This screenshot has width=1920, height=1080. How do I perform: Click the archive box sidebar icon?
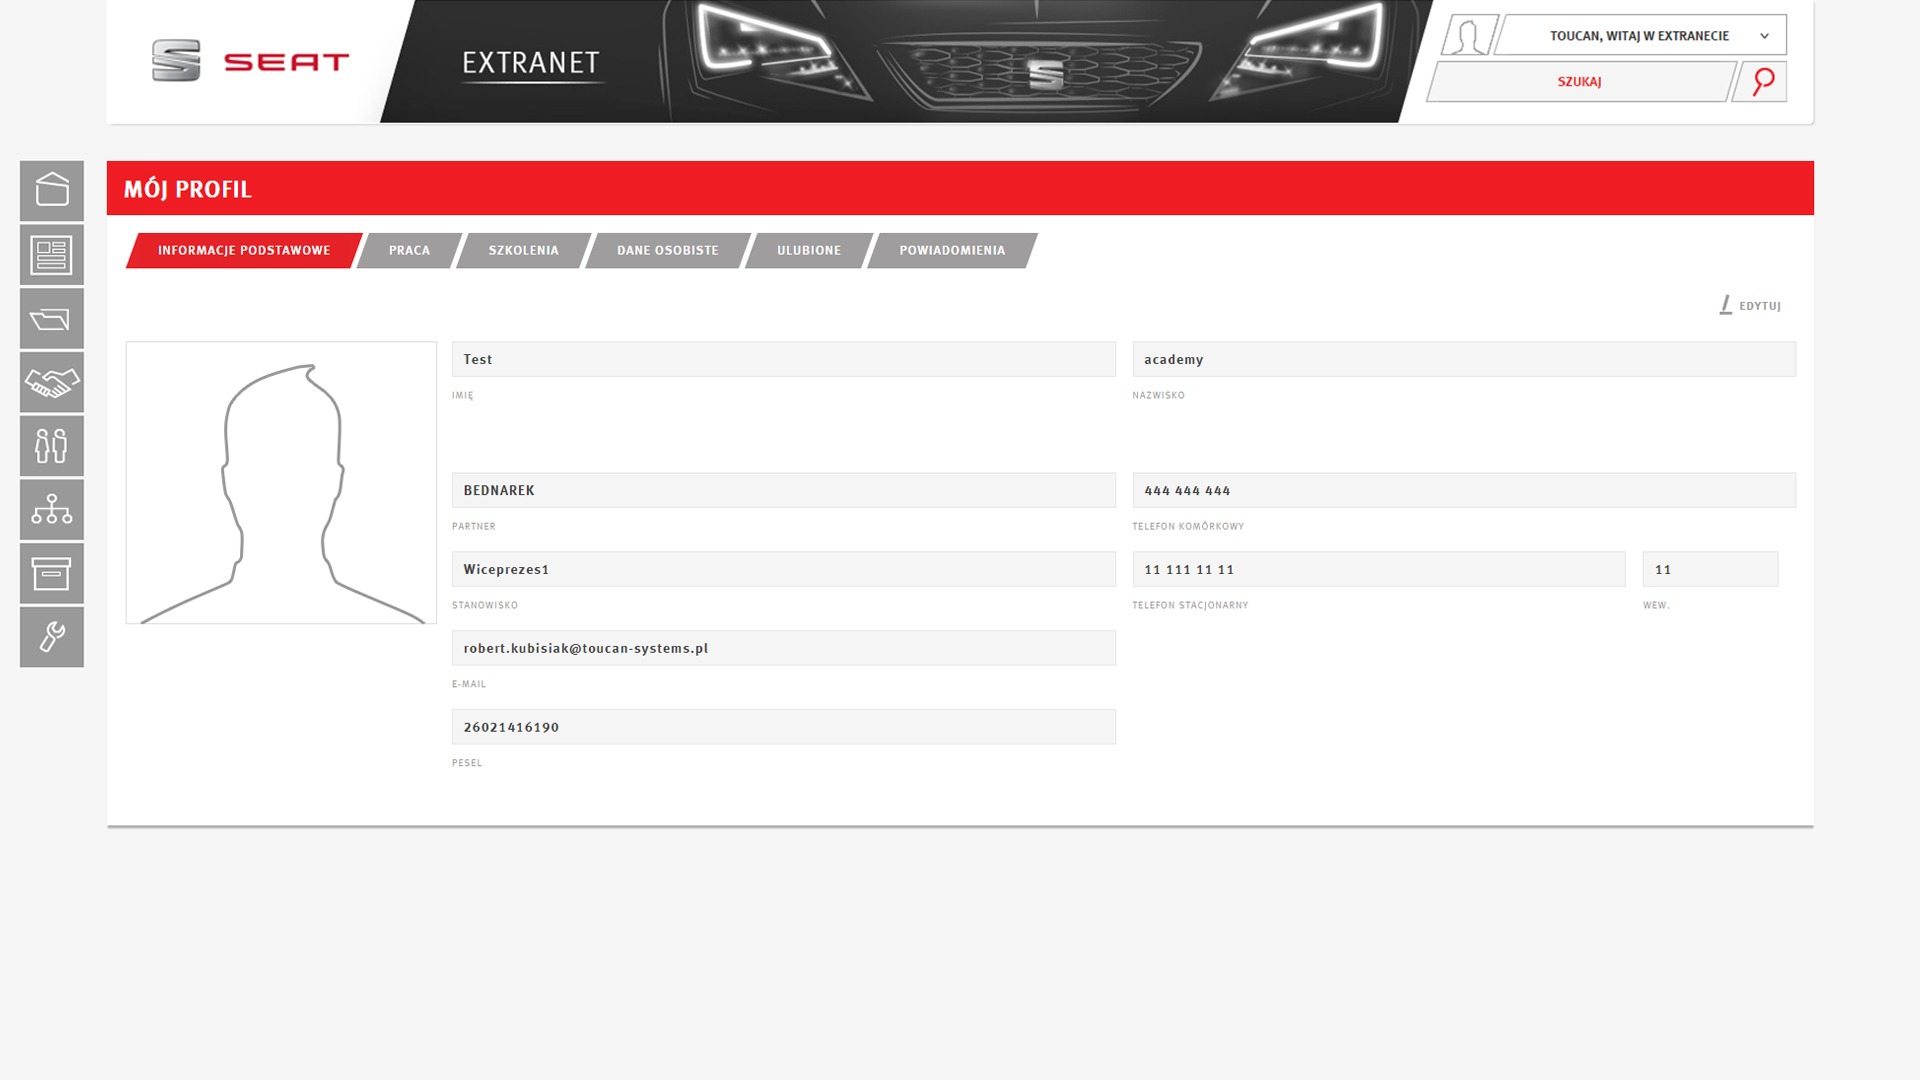point(52,573)
